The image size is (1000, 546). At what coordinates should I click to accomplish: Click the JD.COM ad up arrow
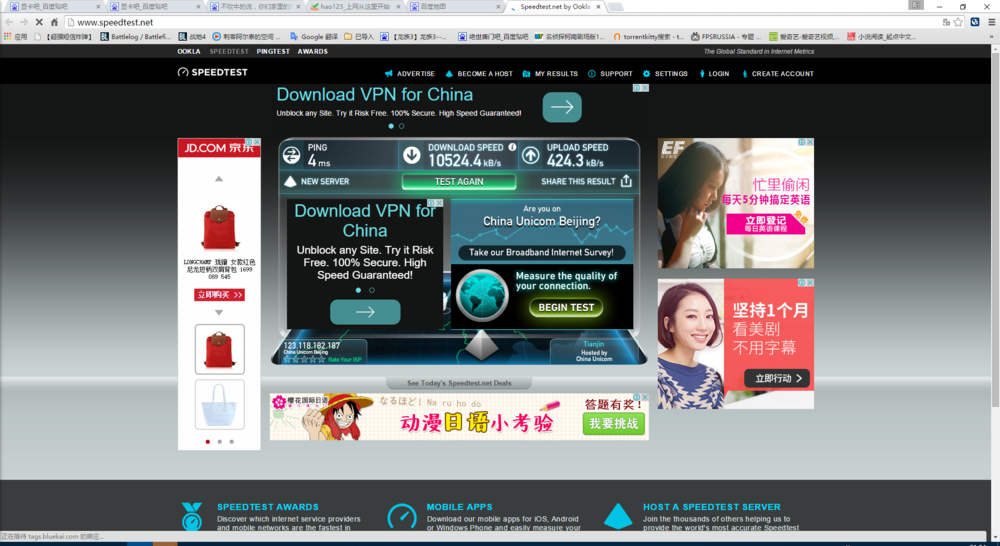[219, 179]
